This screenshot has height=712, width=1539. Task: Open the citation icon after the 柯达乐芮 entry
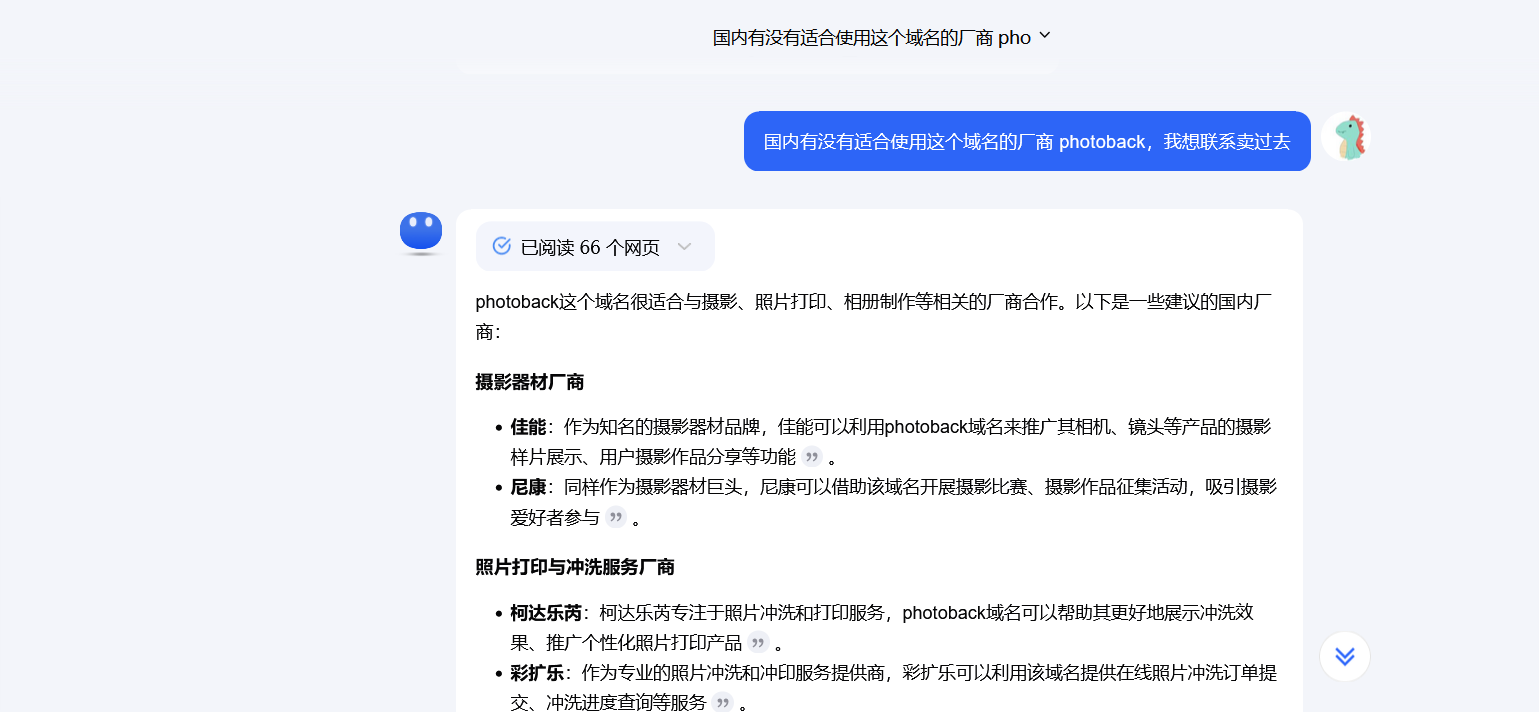(x=758, y=642)
